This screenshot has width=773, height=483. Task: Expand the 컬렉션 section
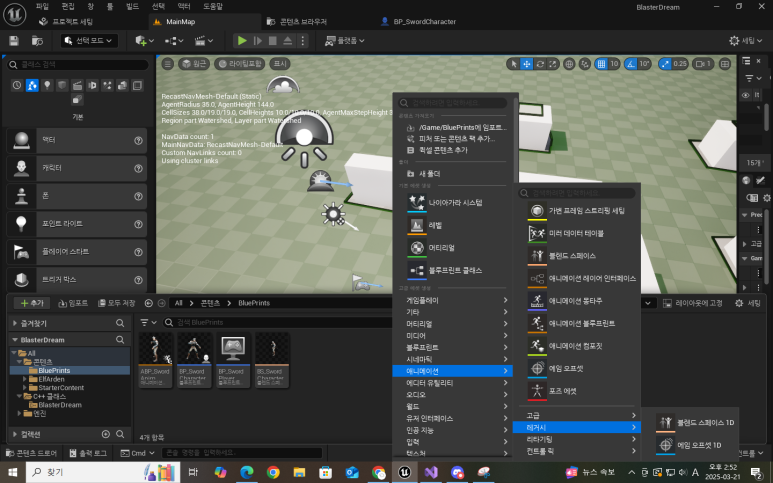15,434
